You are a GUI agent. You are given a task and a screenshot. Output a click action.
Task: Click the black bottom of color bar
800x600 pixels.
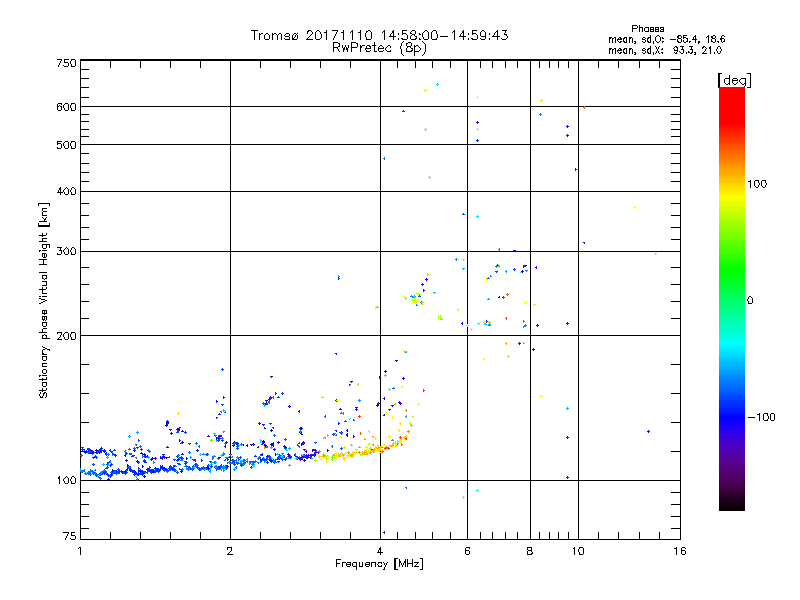(x=732, y=503)
